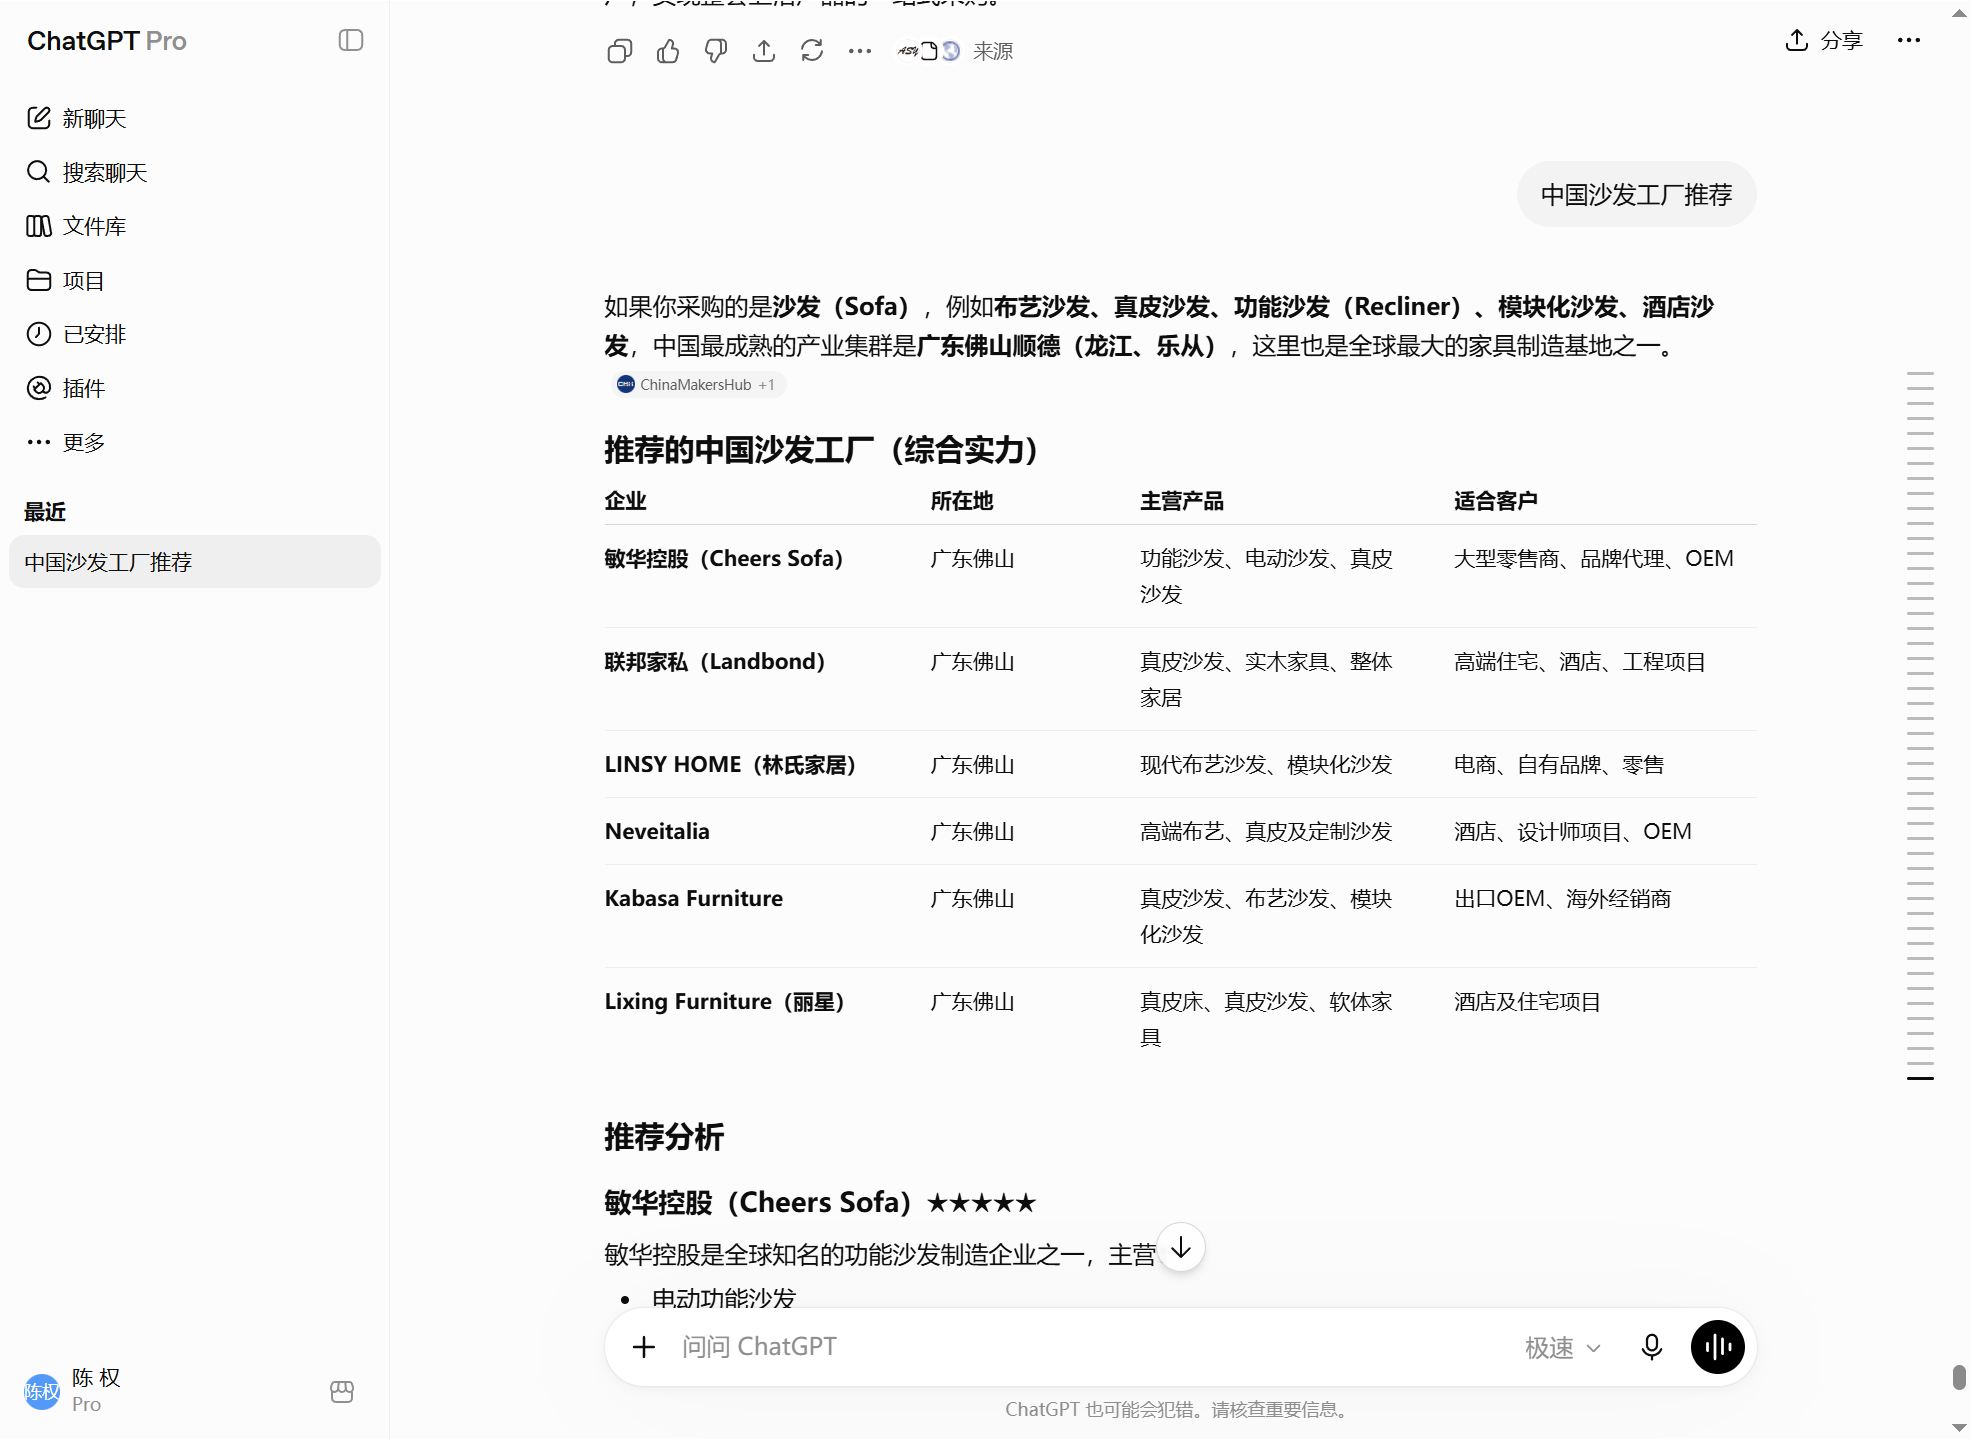Click the share-response upload icon
Screen dimensions: 1971x1439
click(x=764, y=51)
